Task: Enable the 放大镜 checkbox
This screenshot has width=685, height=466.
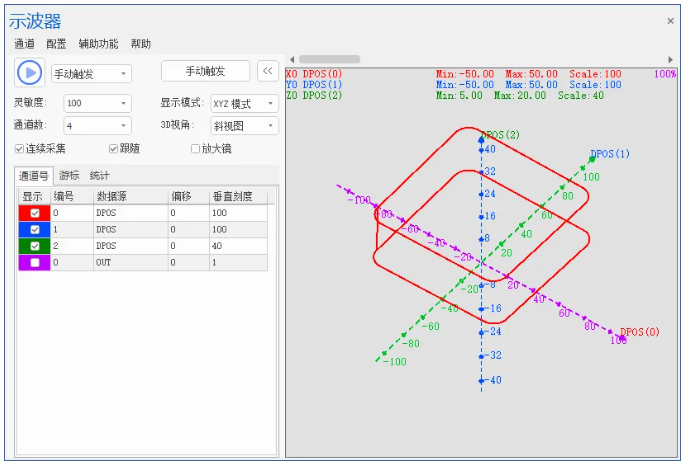Action: tap(195, 149)
